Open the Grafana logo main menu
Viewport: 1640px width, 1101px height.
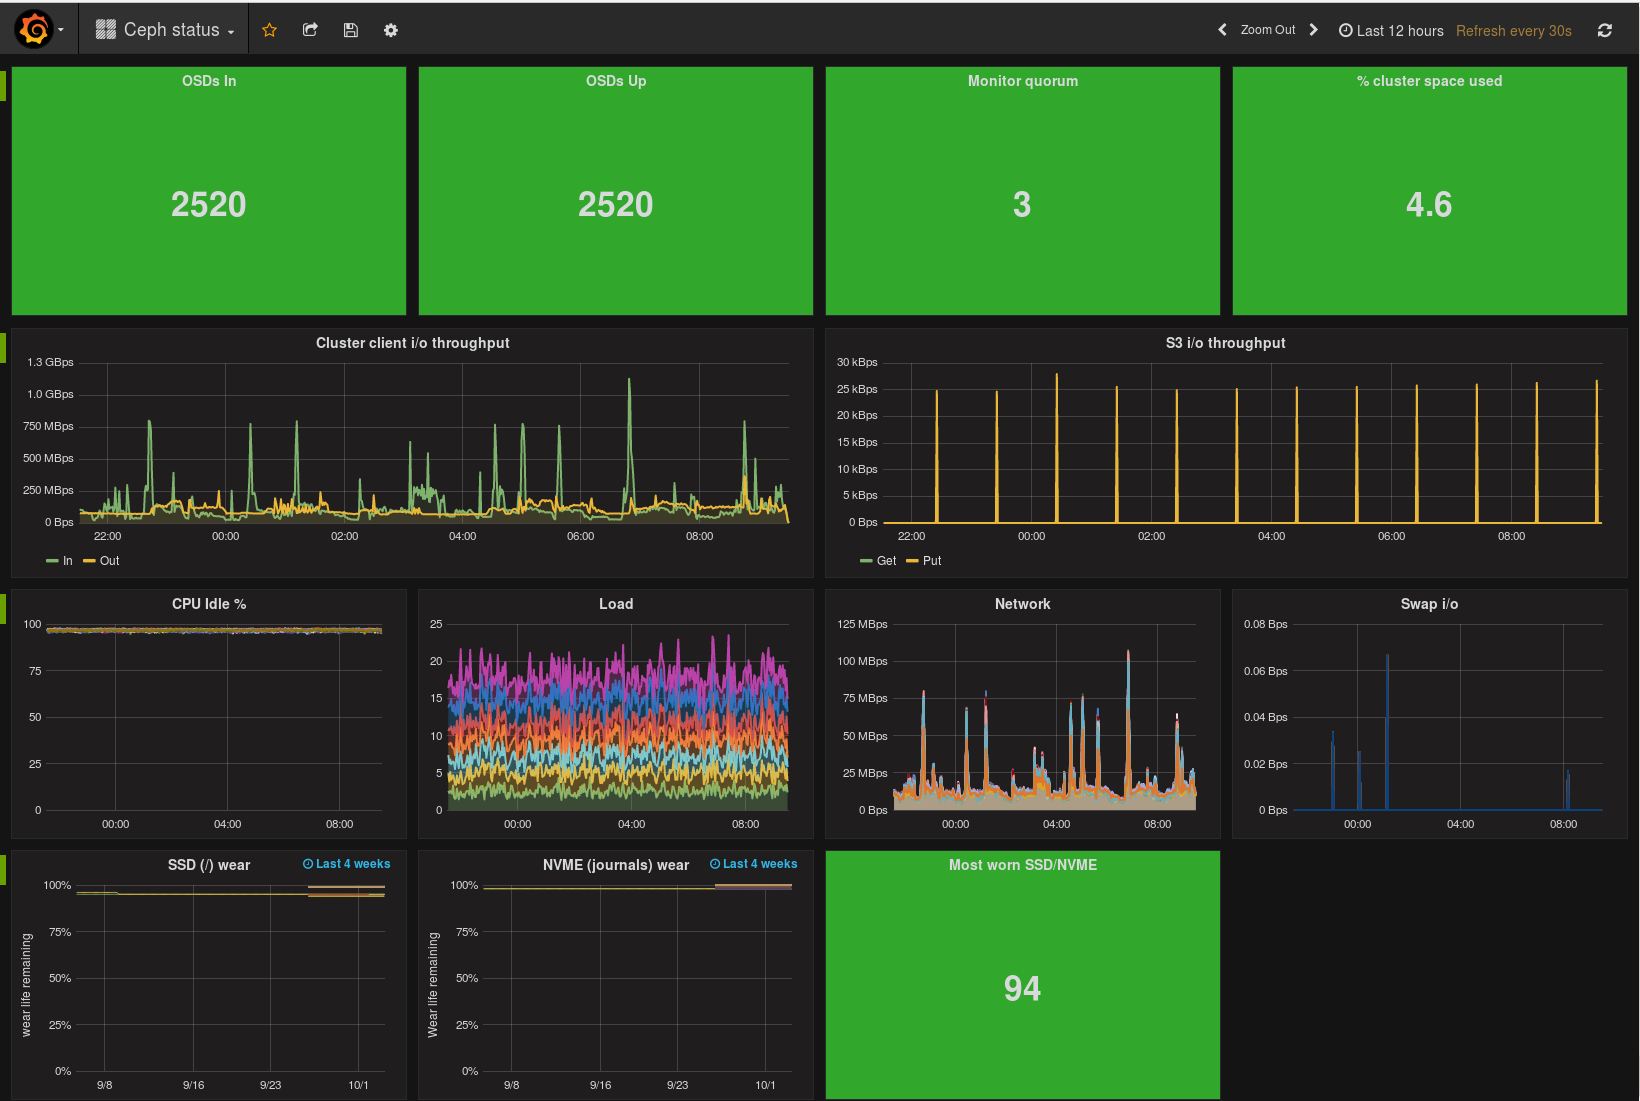(x=34, y=30)
